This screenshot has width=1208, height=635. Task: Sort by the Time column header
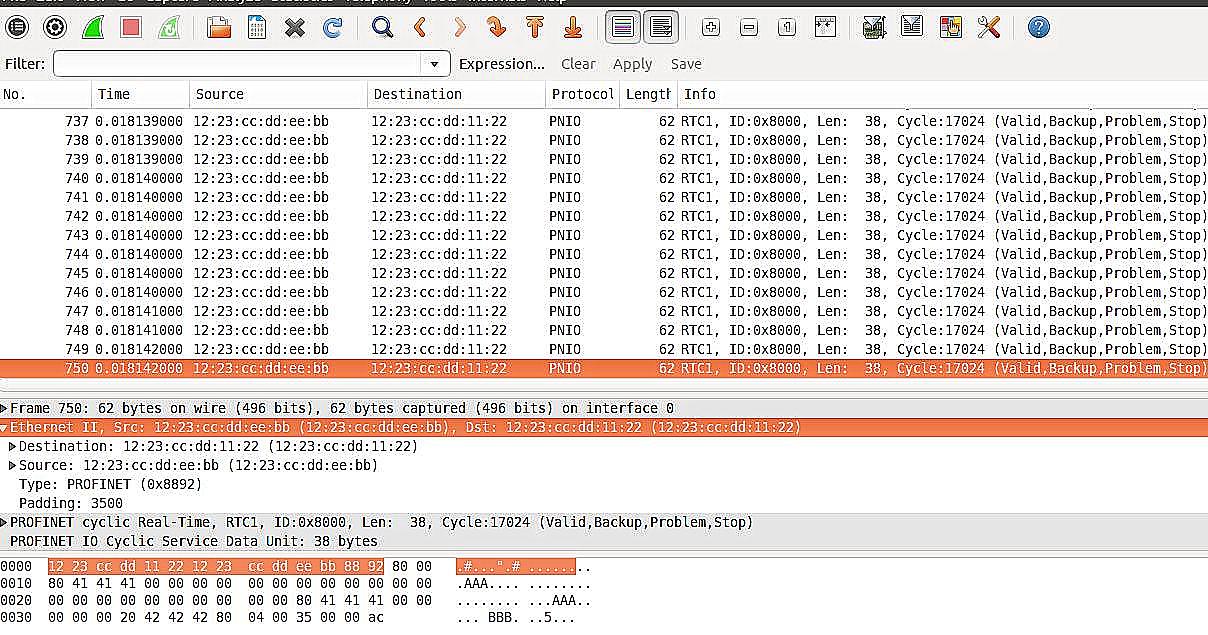(141, 94)
